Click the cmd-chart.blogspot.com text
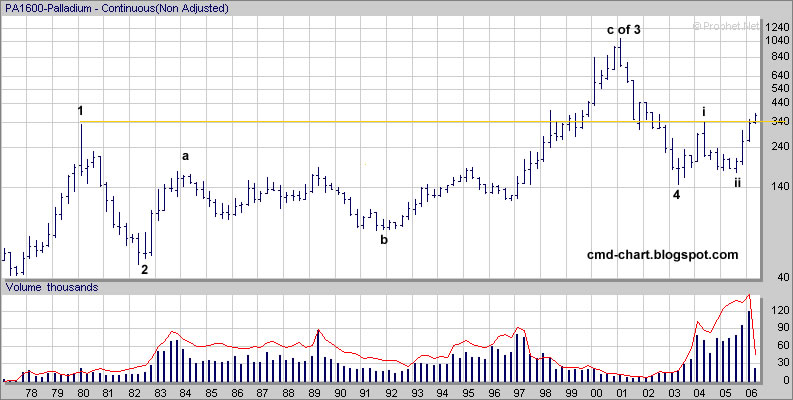The width and height of the screenshot is (793, 400). tap(663, 255)
